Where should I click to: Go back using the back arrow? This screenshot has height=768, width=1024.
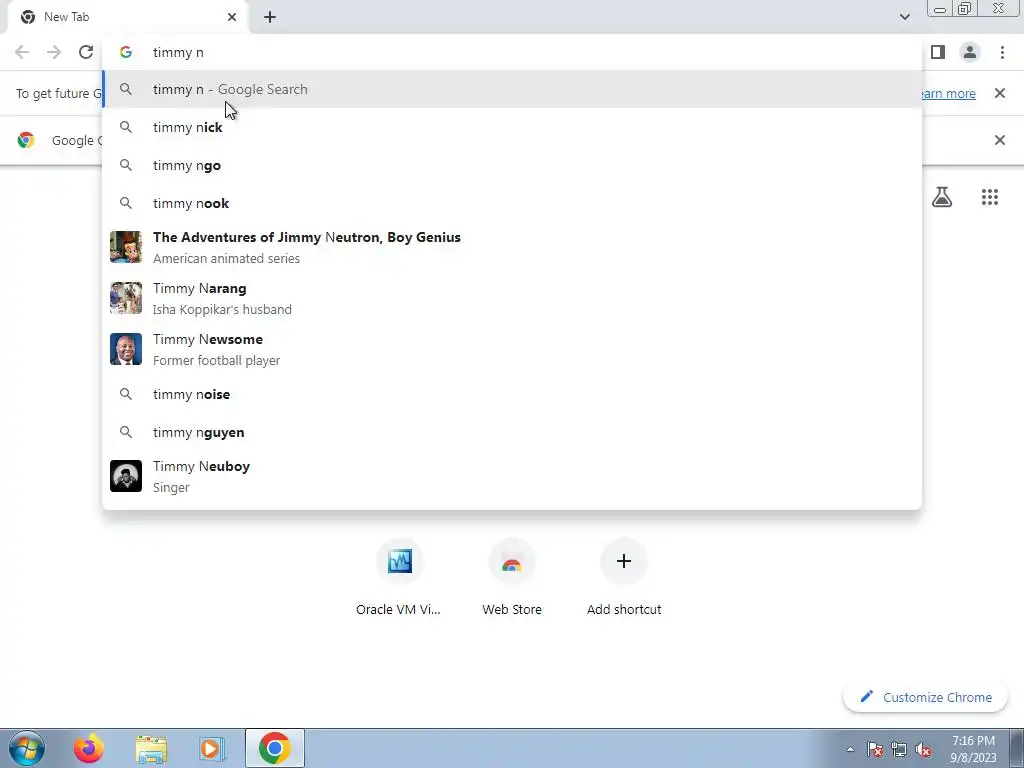tap(22, 52)
